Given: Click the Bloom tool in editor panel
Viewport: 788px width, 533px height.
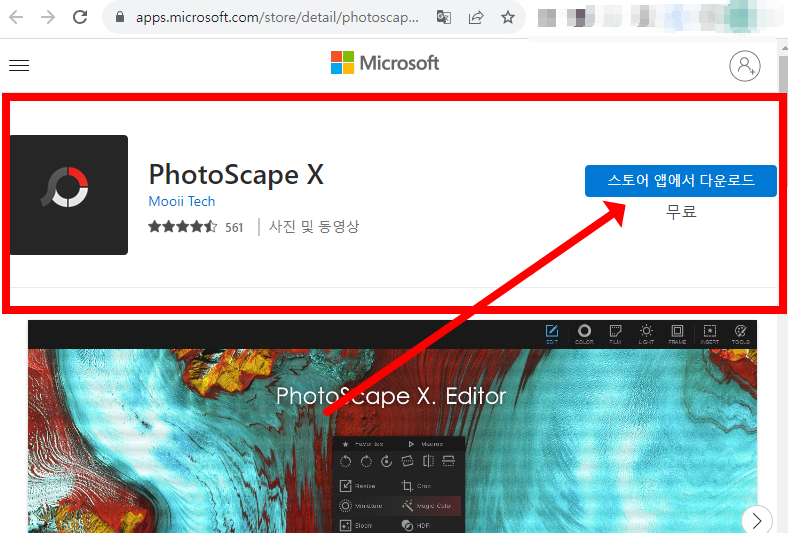Looking at the screenshot, I should (356, 525).
